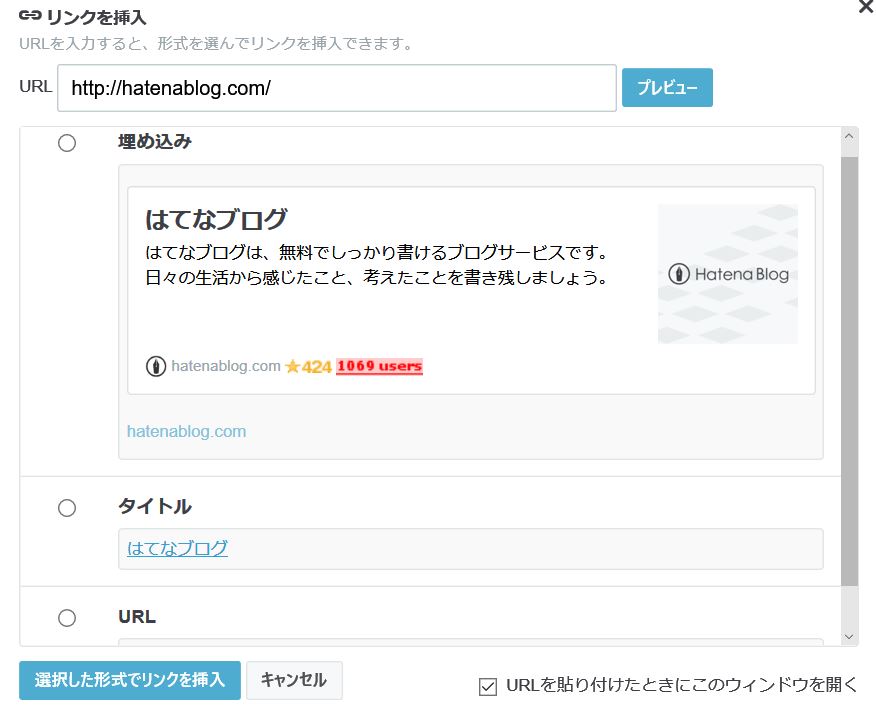Click the star 424 count
This screenshot has width=876, height=707.
(308, 367)
